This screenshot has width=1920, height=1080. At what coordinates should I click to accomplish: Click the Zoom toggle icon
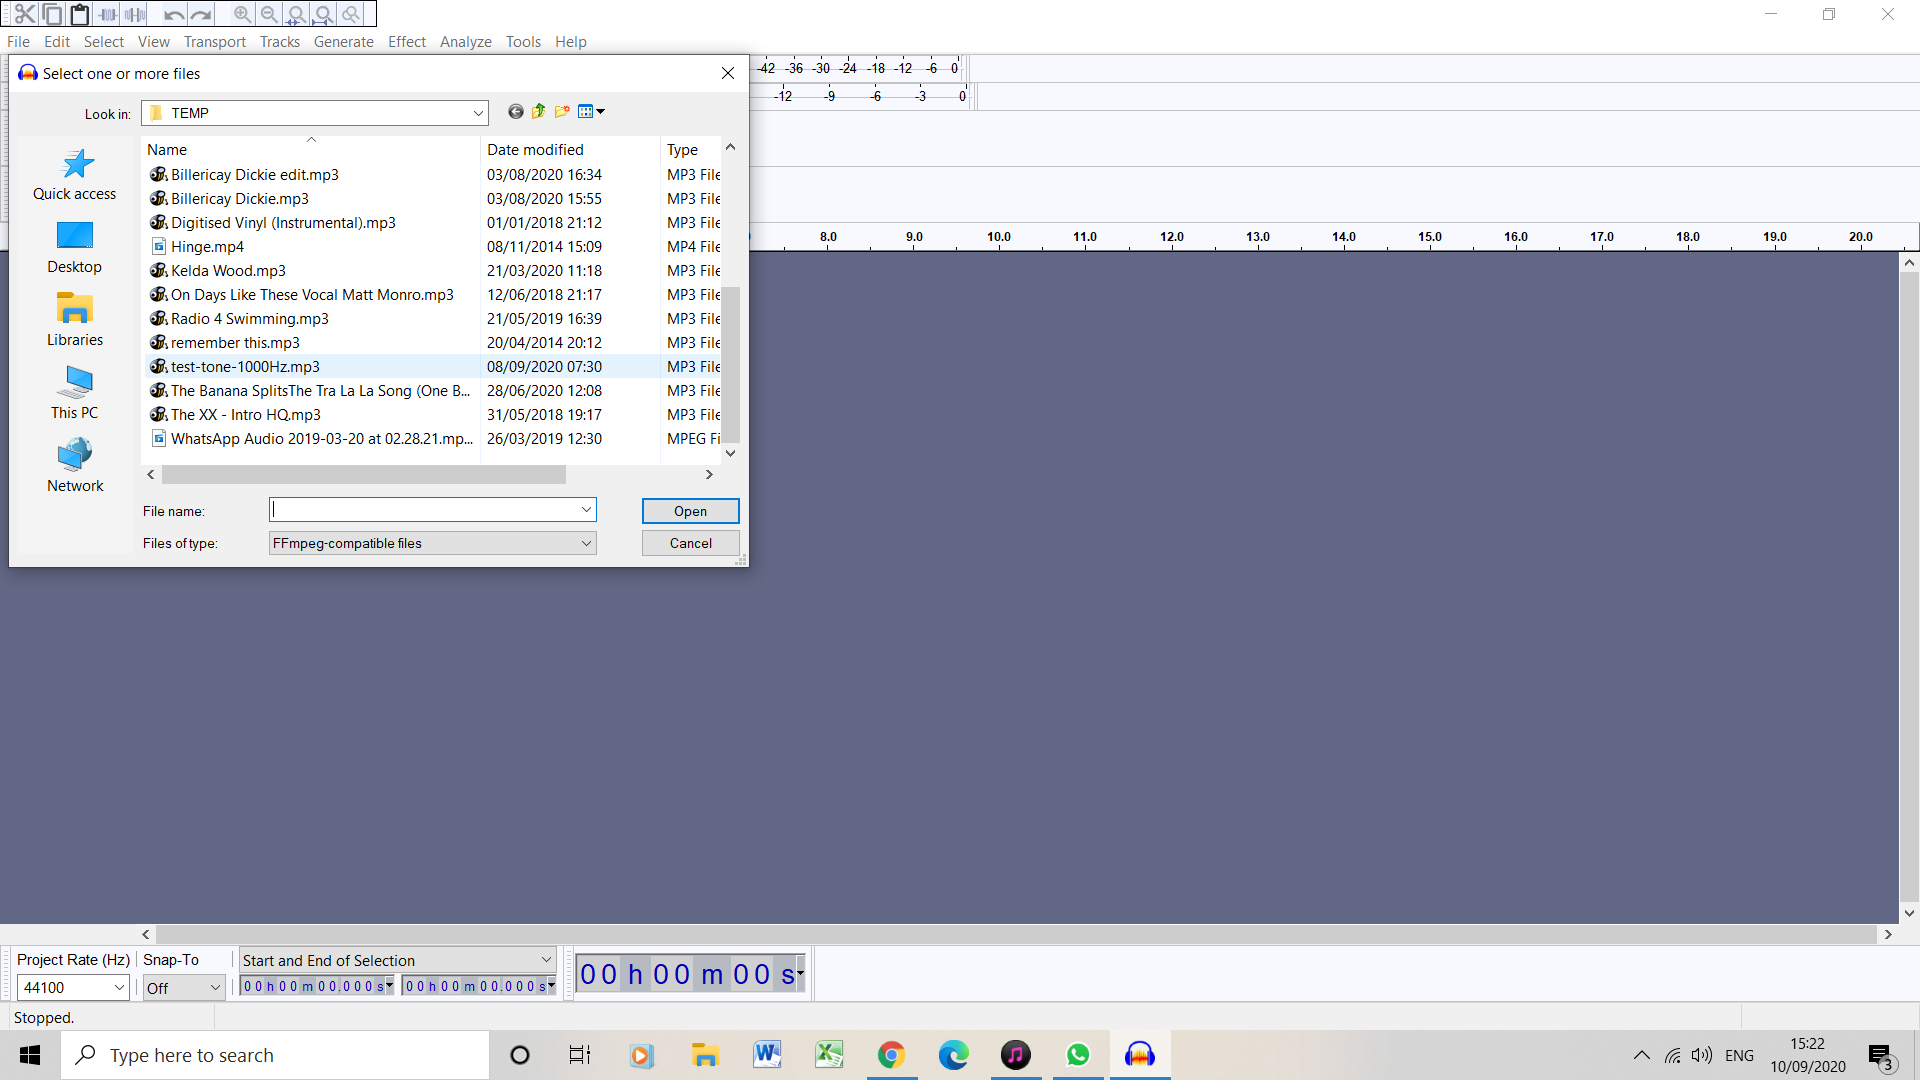[x=350, y=14]
